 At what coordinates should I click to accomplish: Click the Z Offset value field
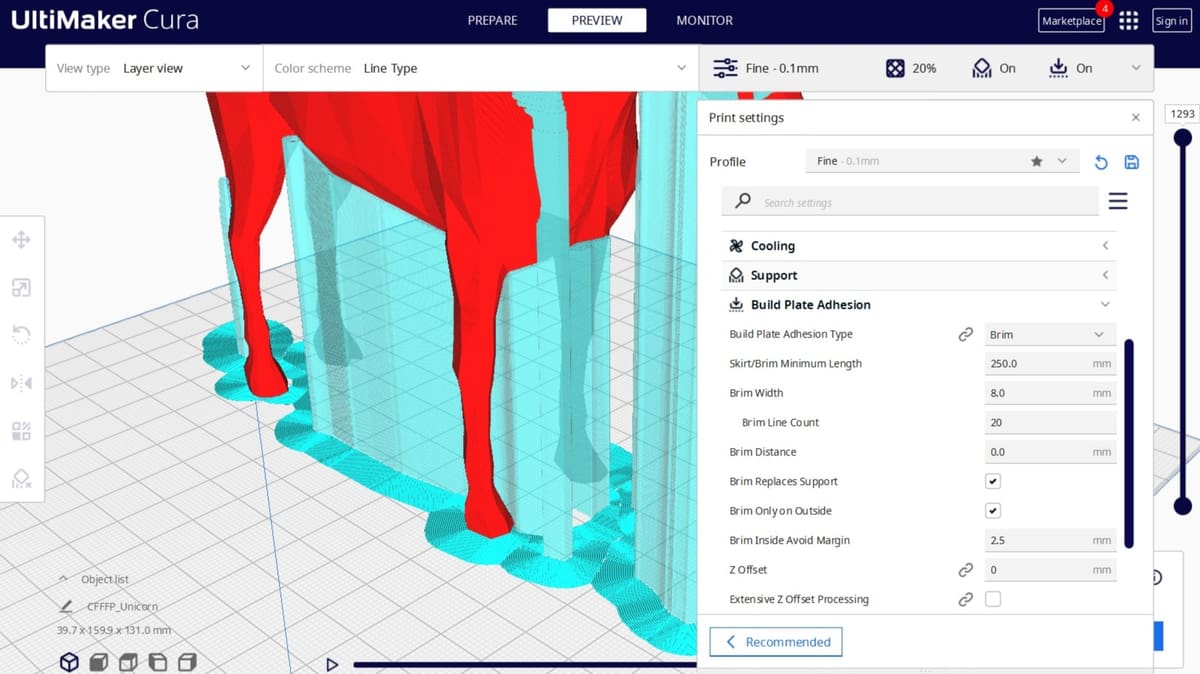1050,570
